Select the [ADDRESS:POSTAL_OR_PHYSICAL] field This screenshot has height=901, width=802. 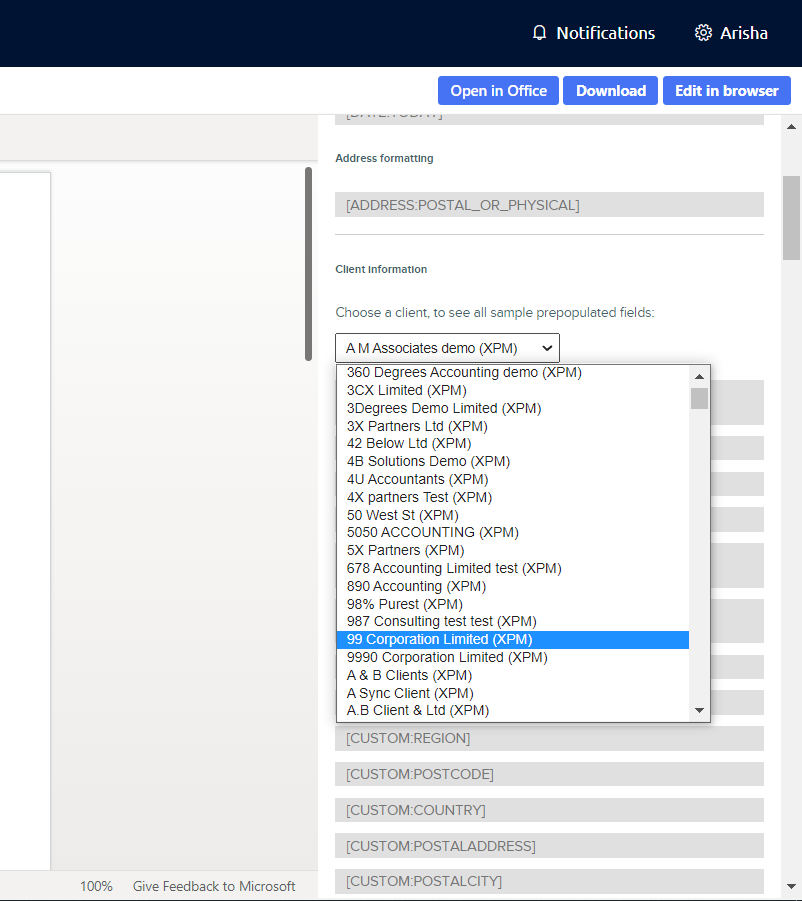(549, 204)
